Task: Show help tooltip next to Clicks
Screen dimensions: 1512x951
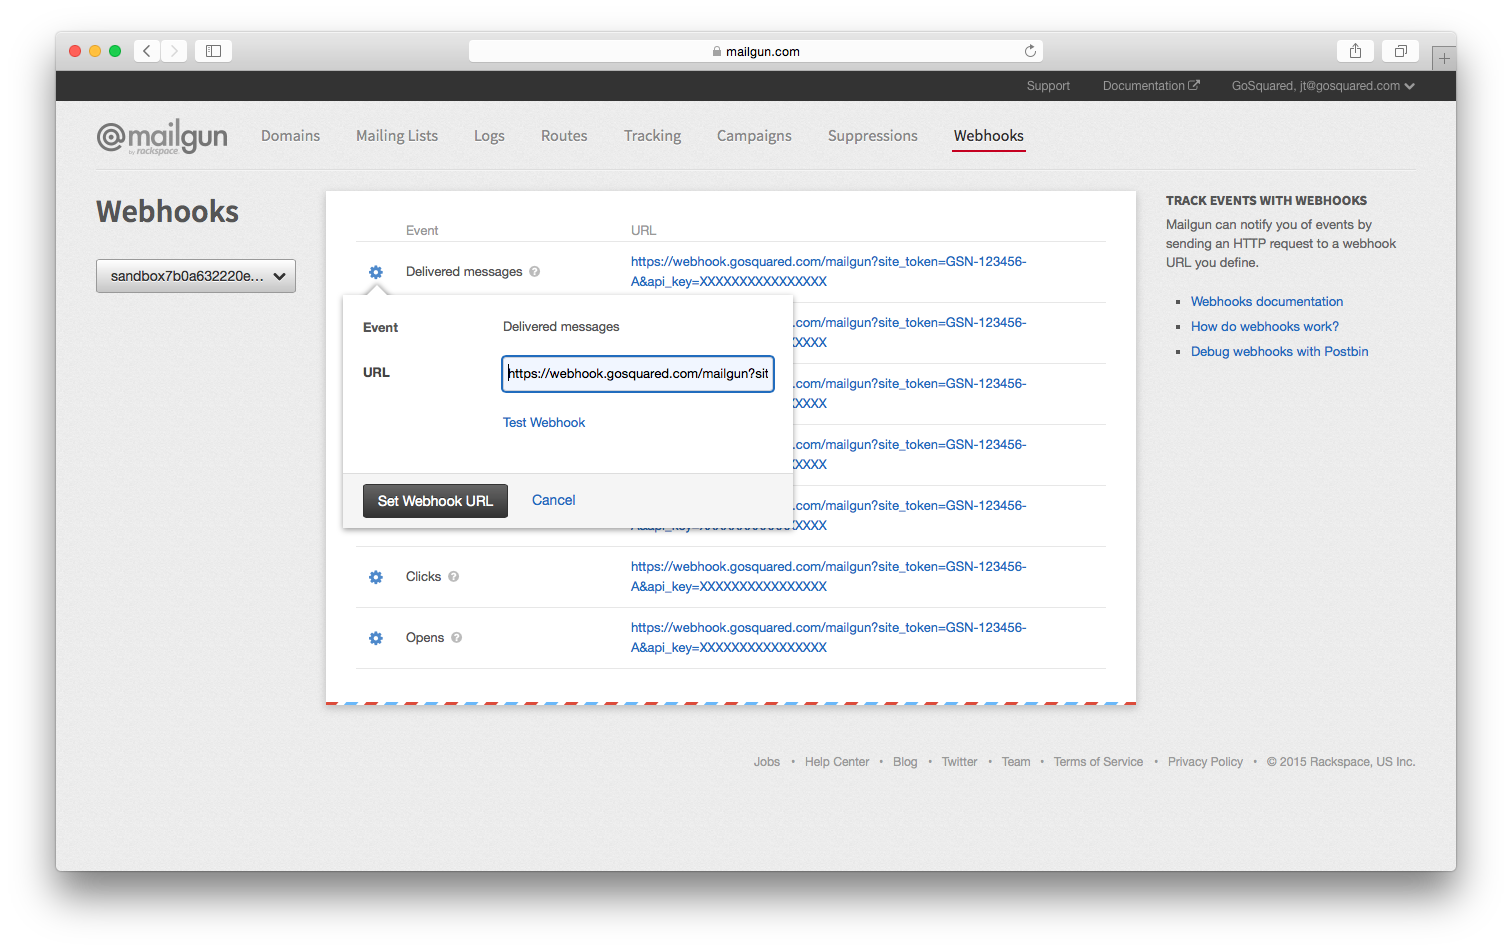Action: [x=453, y=576]
